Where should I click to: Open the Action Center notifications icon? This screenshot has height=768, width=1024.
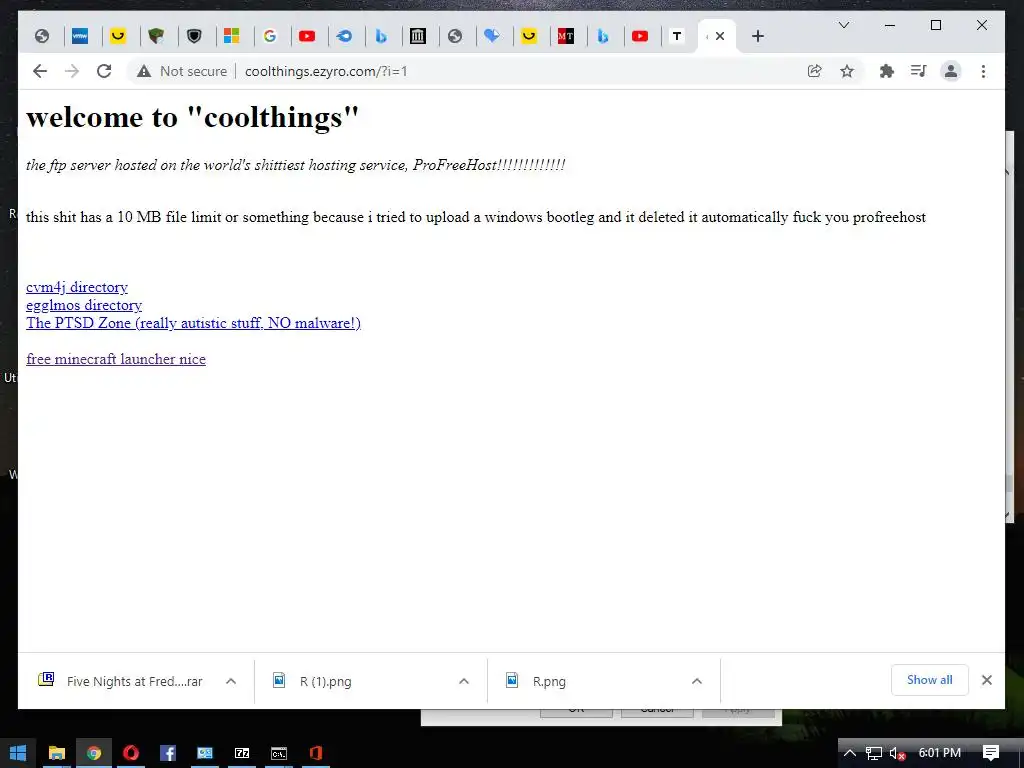[x=991, y=753]
